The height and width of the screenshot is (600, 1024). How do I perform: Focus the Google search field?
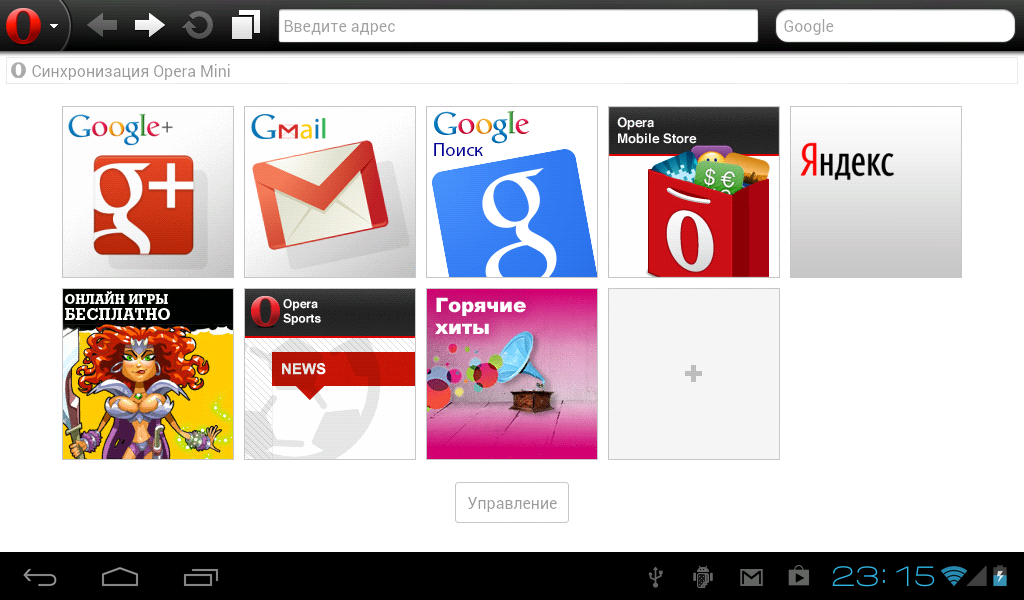pos(895,26)
